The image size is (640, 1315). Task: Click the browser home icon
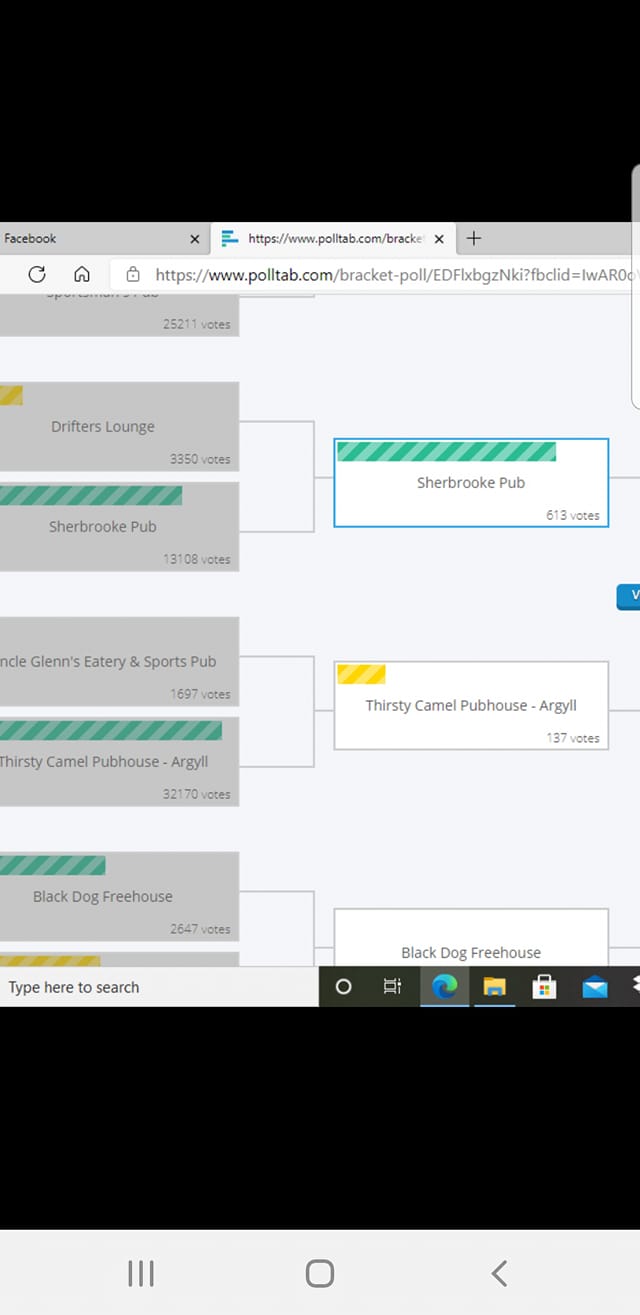tap(83, 274)
